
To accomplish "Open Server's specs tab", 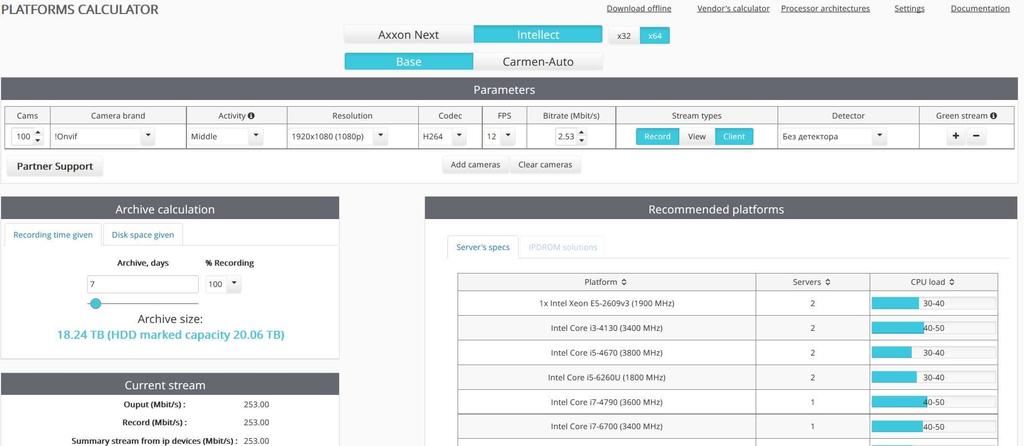I will point(483,247).
